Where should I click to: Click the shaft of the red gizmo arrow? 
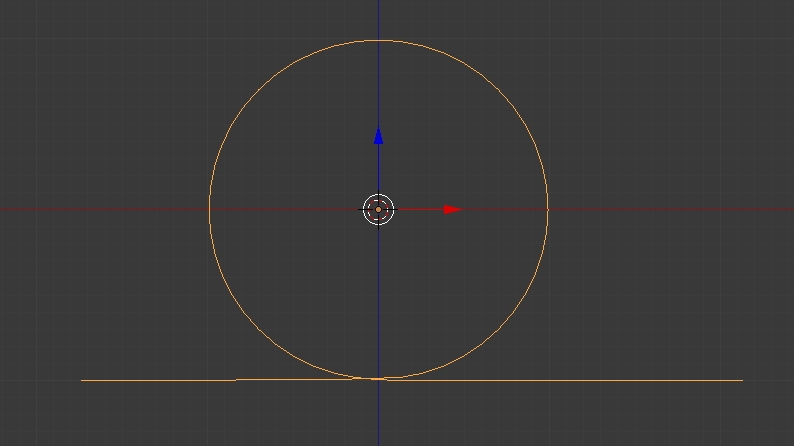click(420, 209)
